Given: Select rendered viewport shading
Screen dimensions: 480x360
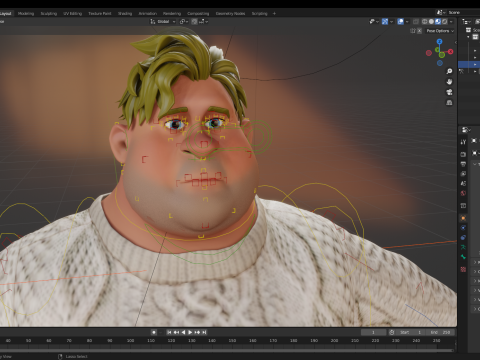Looking at the screenshot, I should click(x=445, y=21).
